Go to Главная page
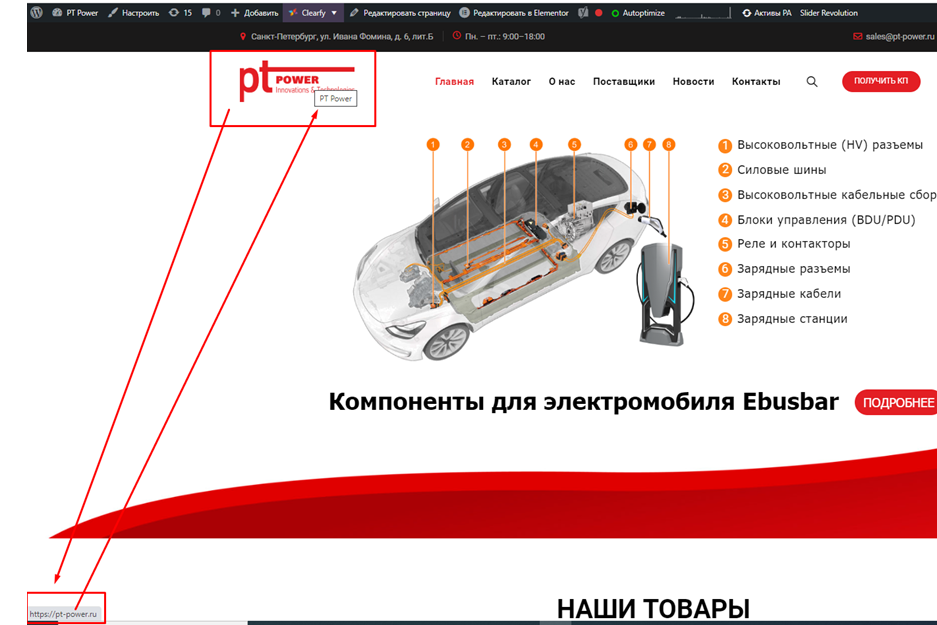This screenshot has height=625, width=937. tap(454, 81)
